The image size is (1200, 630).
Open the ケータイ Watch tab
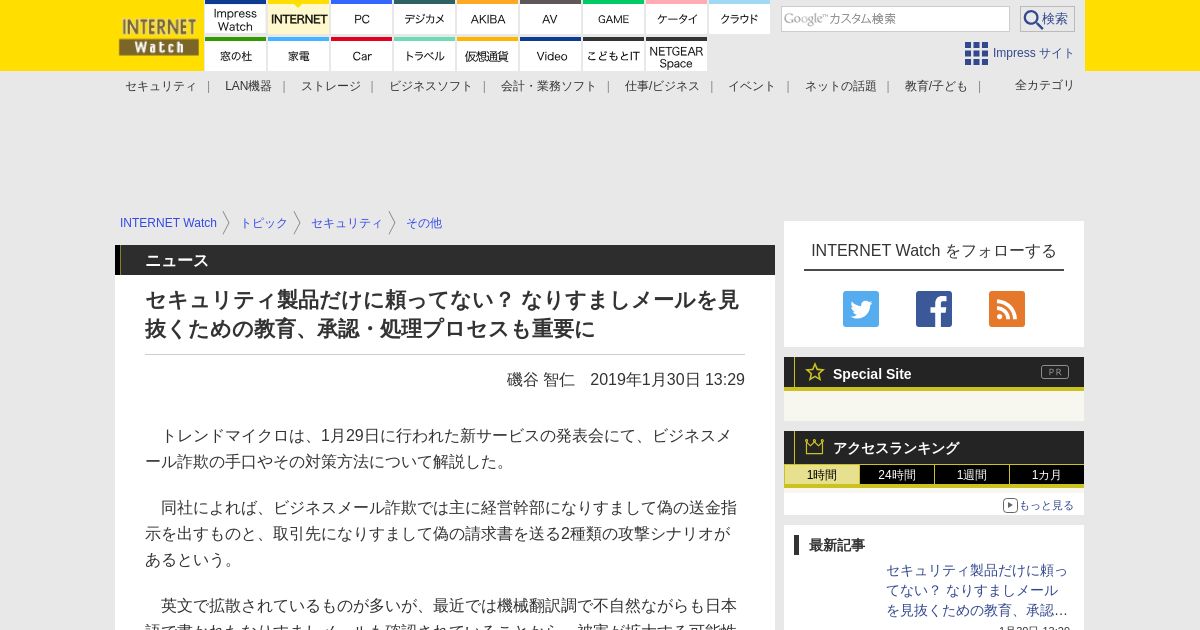pyautogui.click(x=677, y=18)
